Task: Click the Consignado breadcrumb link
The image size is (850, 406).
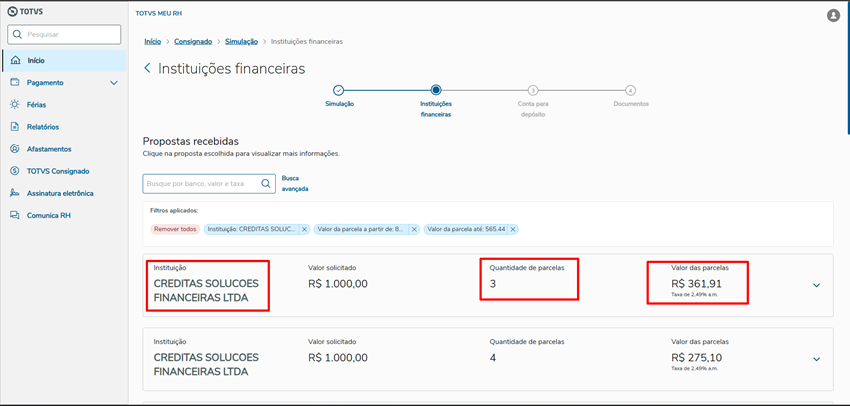Action: [193, 41]
